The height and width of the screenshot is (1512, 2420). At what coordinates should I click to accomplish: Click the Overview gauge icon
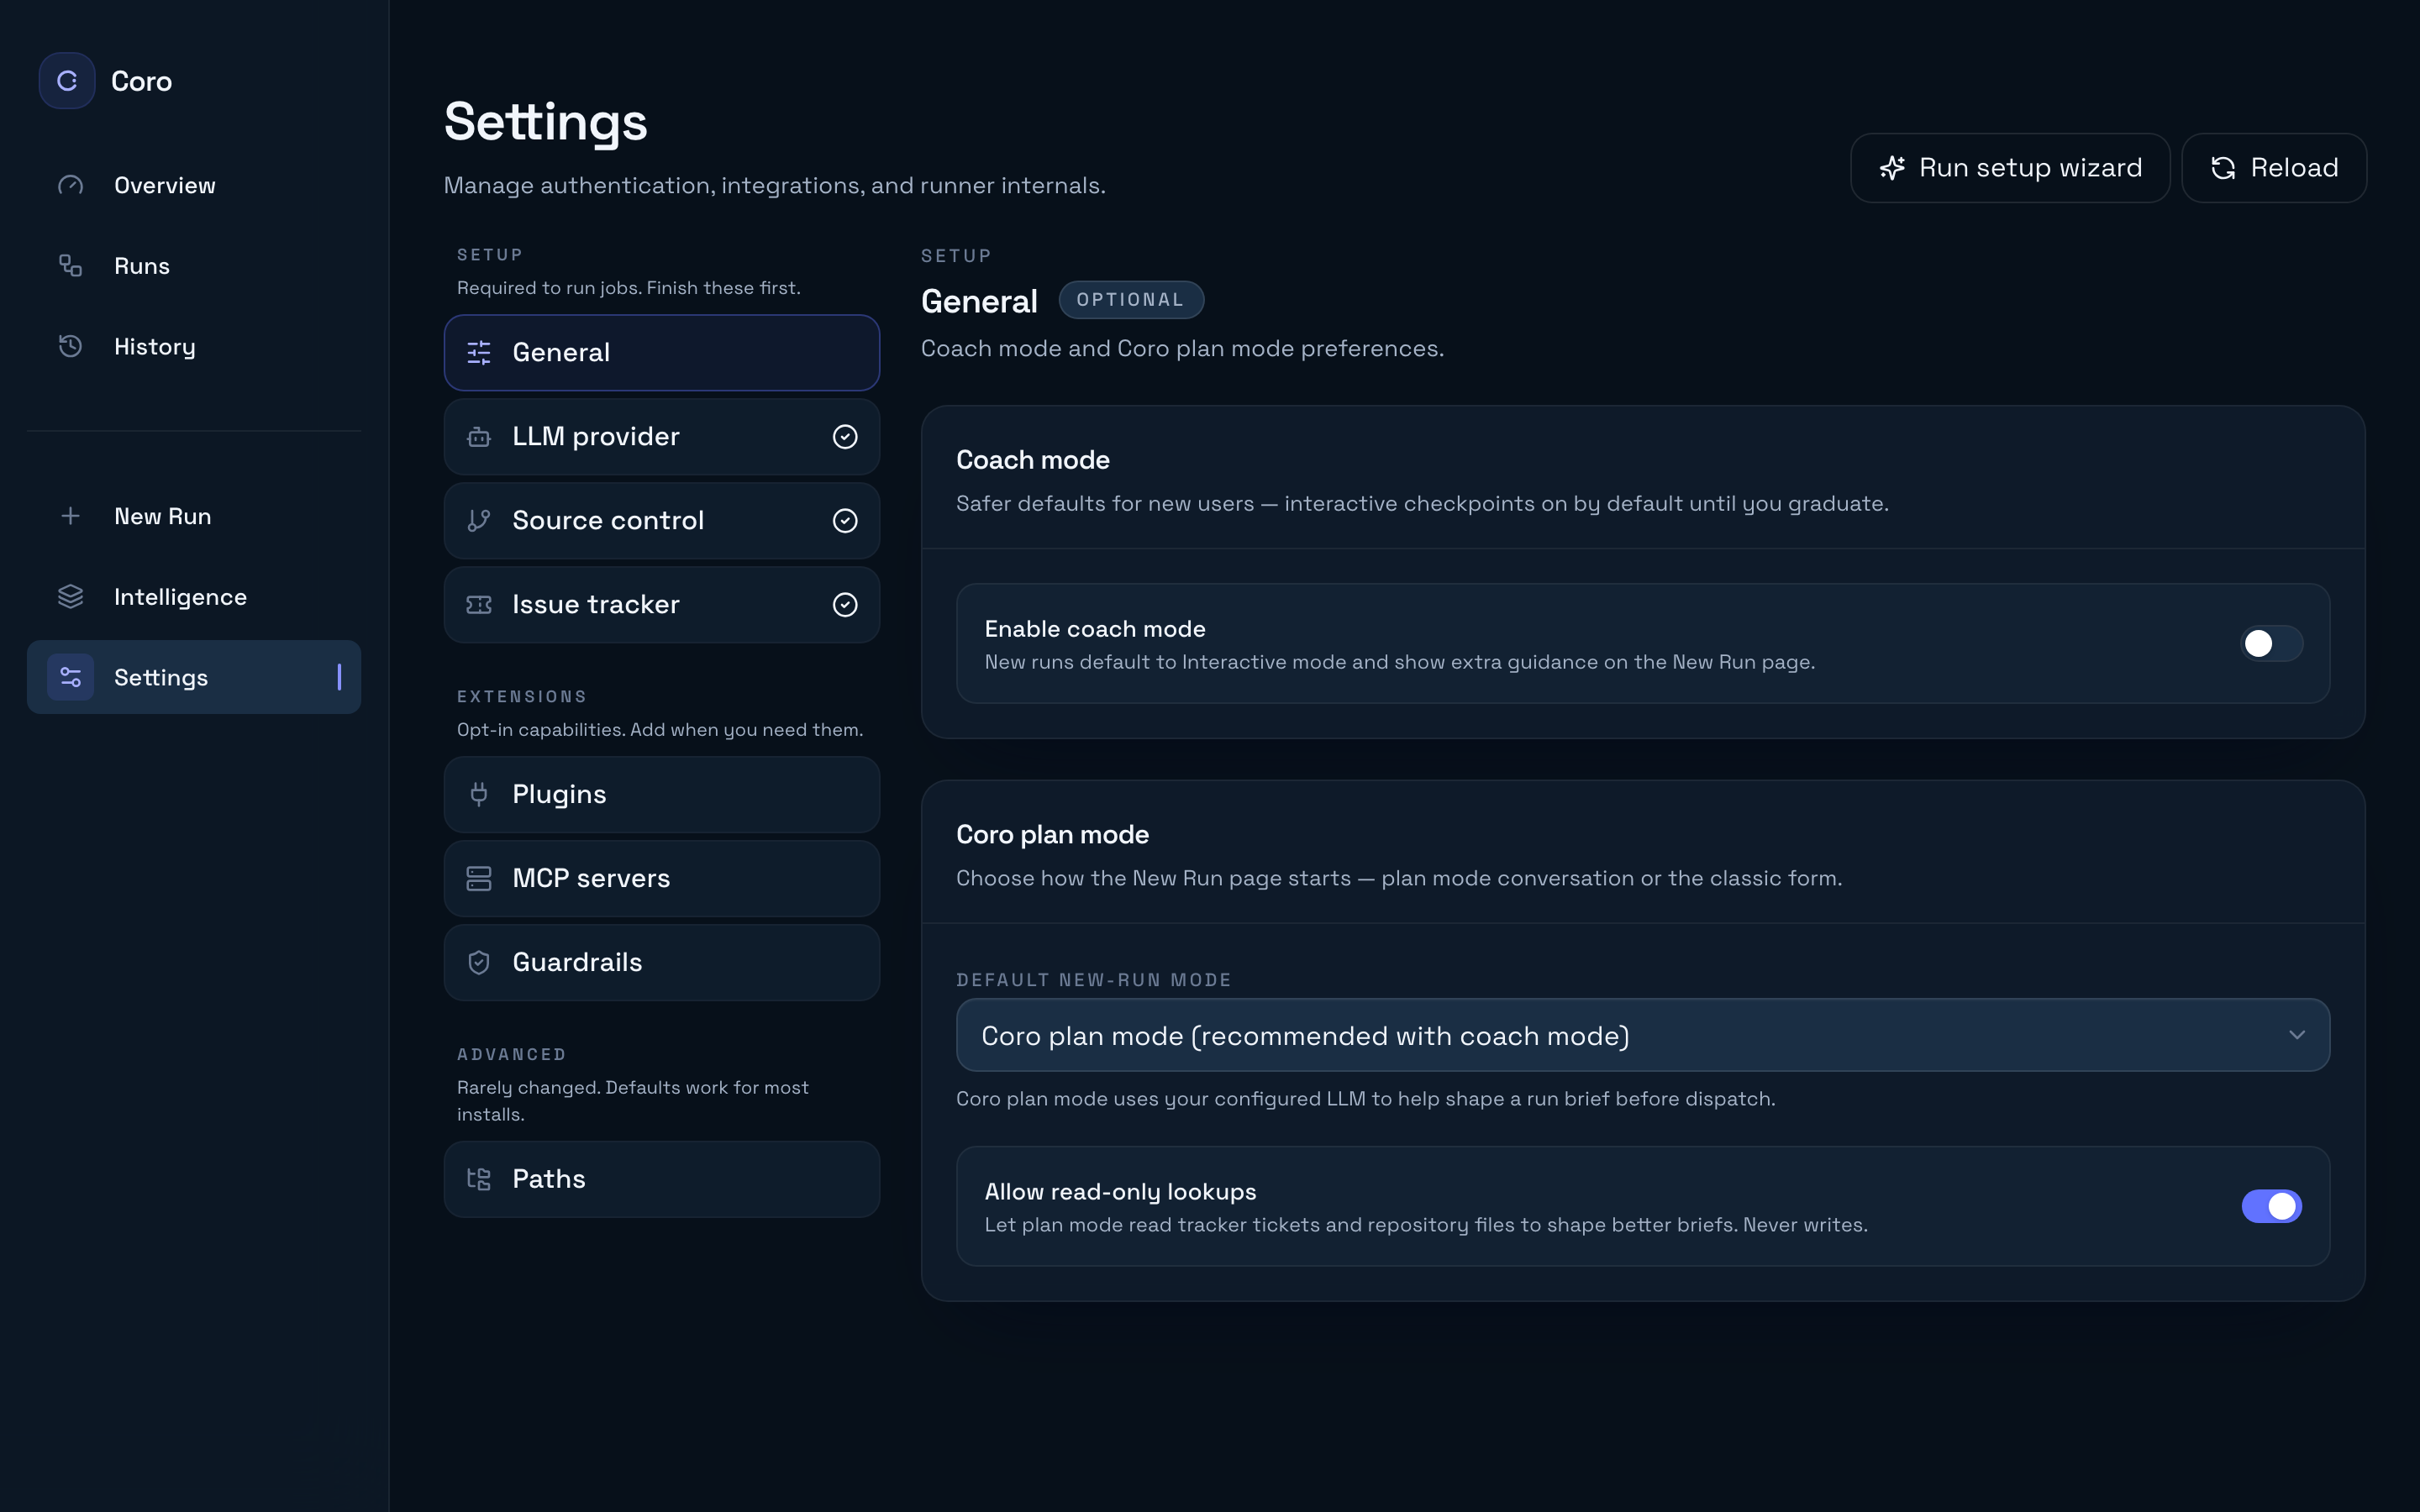70,185
